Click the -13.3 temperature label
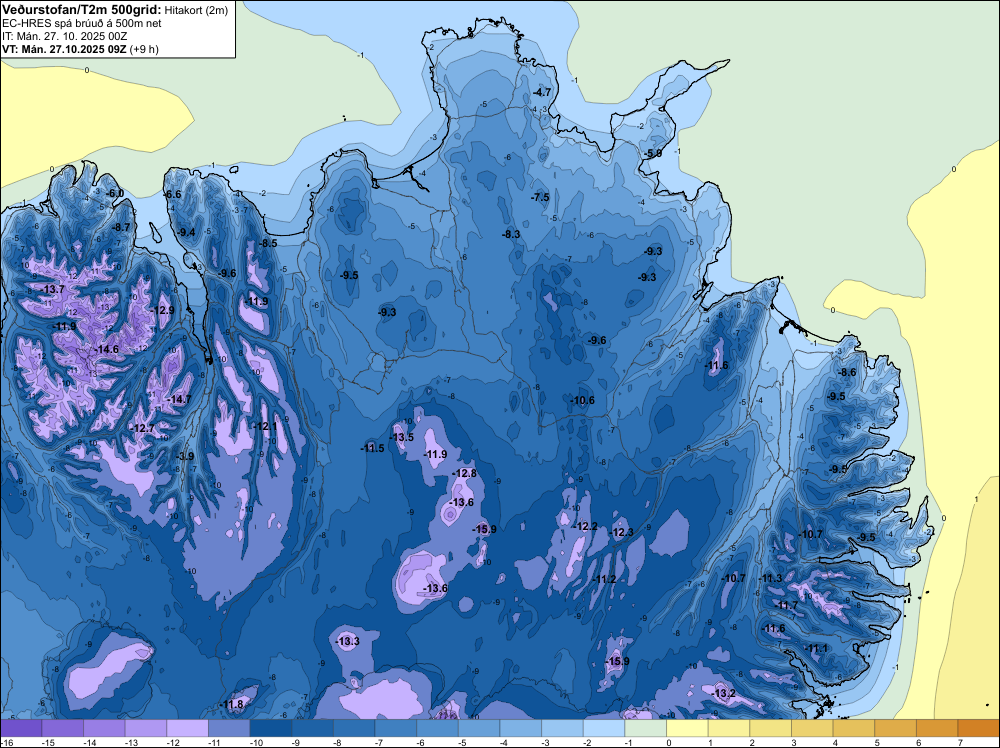 coord(348,642)
